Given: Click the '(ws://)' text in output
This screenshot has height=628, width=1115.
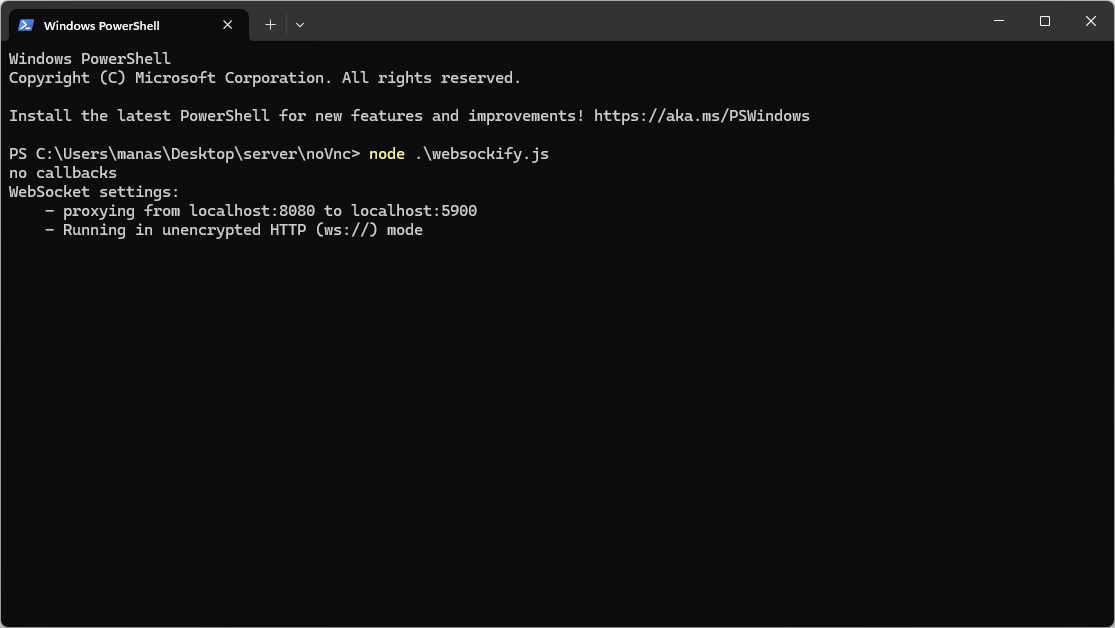Looking at the screenshot, I should point(346,230).
